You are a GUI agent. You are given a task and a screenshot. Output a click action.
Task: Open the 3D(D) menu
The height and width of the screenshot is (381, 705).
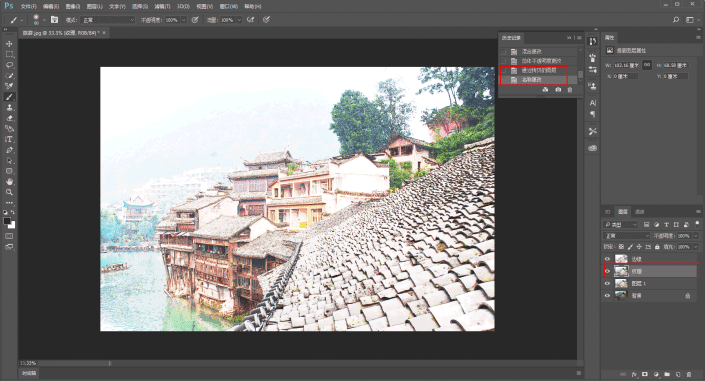coord(183,6)
